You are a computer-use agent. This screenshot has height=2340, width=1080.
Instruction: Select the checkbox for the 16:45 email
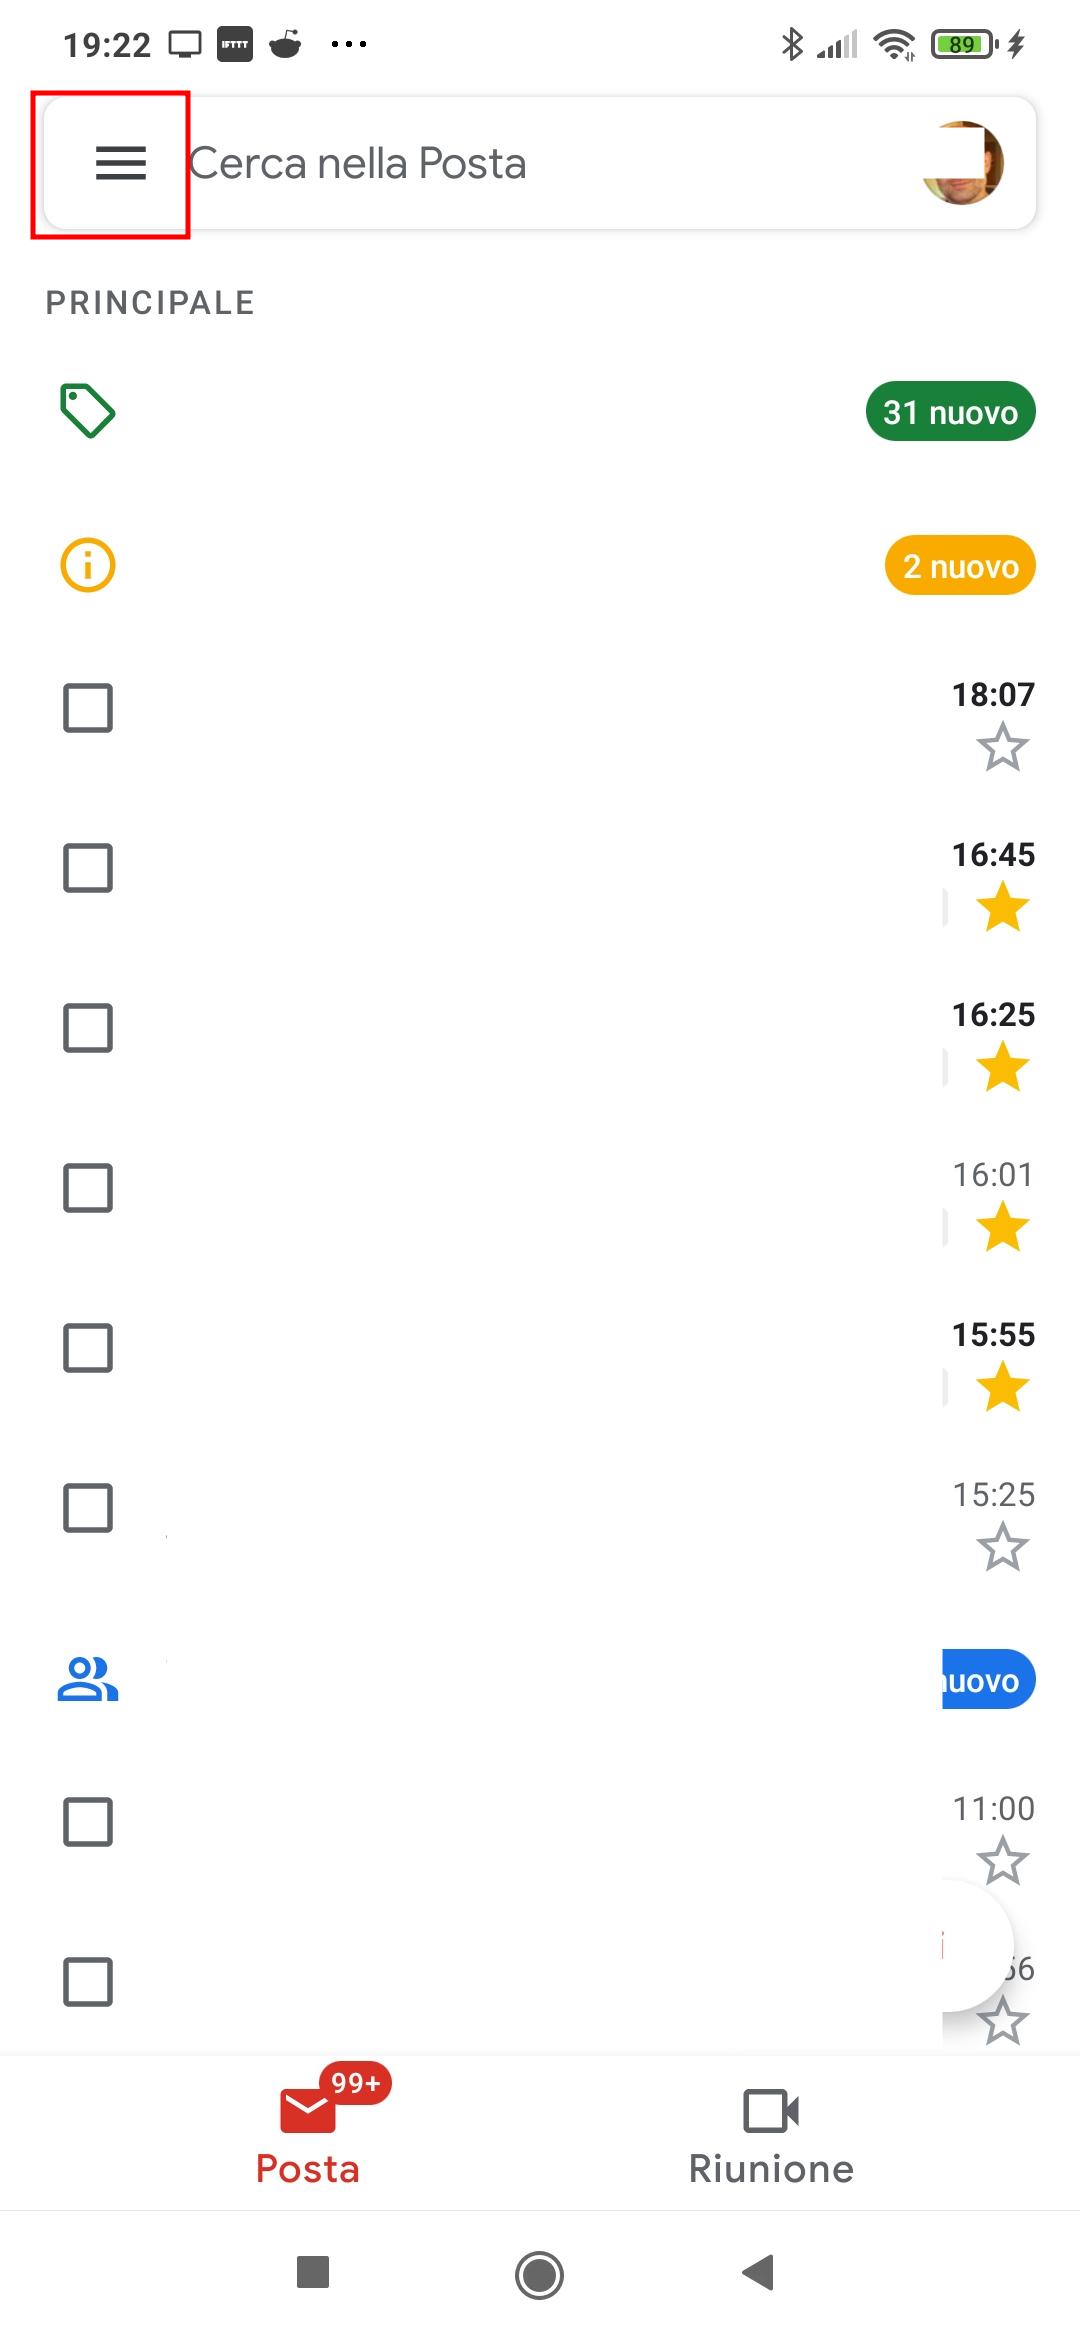tap(88, 868)
